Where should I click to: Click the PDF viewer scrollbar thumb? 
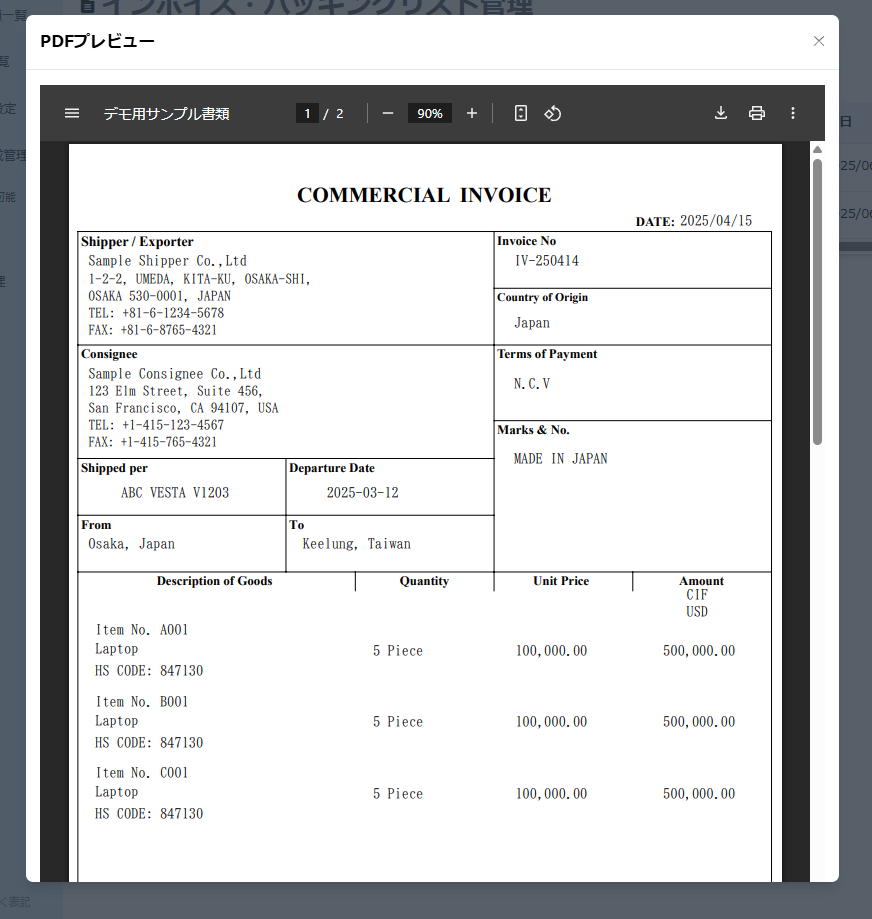point(817,302)
